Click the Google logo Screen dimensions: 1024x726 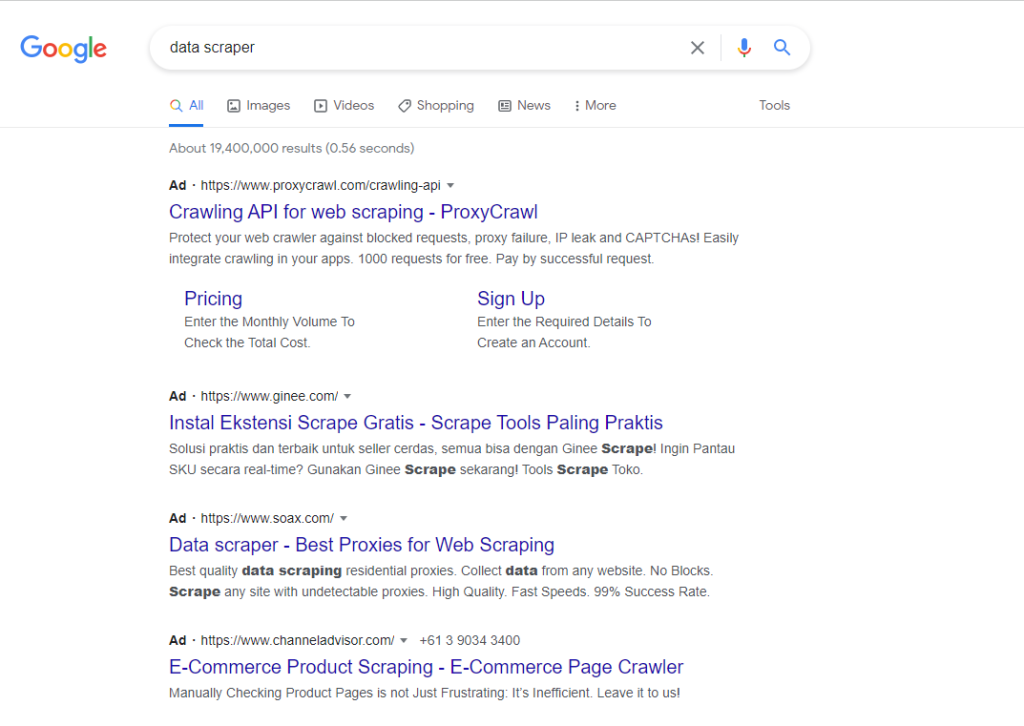click(63, 48)
